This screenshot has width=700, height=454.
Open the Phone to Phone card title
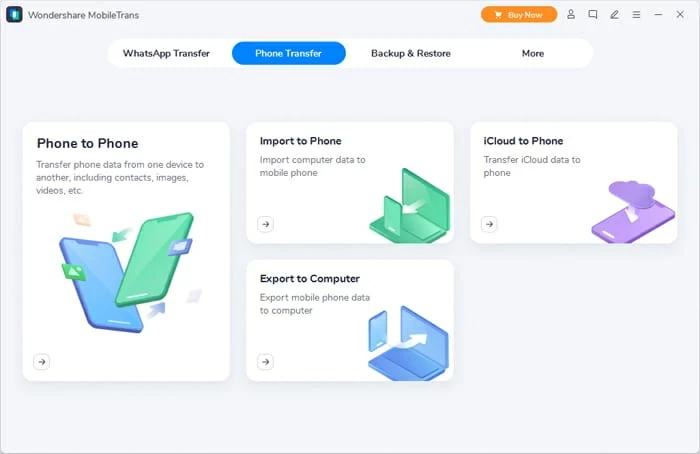point(88,143)
